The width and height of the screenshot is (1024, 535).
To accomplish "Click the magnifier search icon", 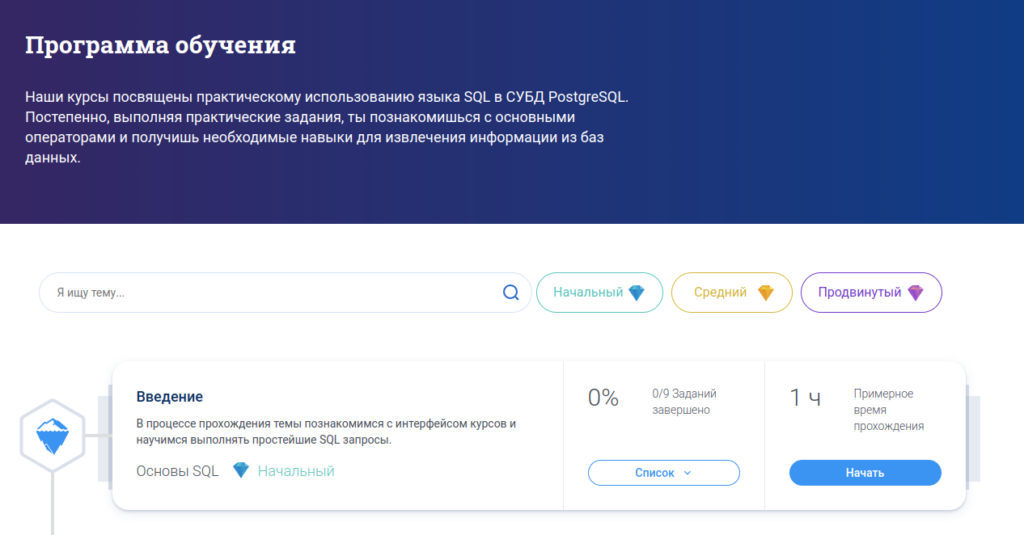I will tap(510, 293).
